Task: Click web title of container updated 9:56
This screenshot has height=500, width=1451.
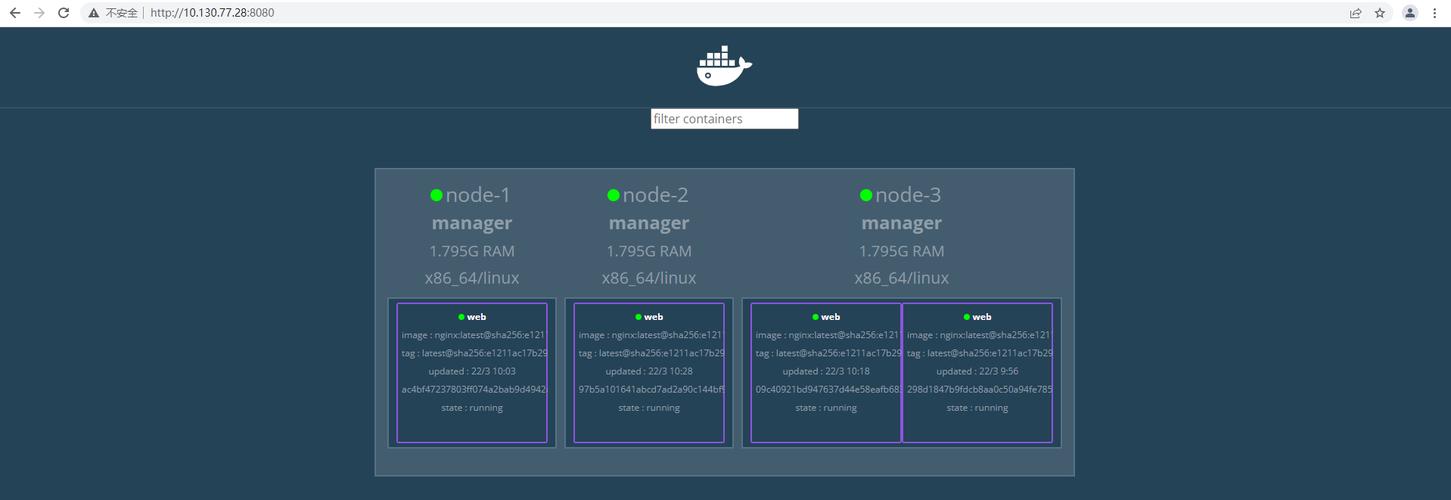Action: [x=982, y=317]
